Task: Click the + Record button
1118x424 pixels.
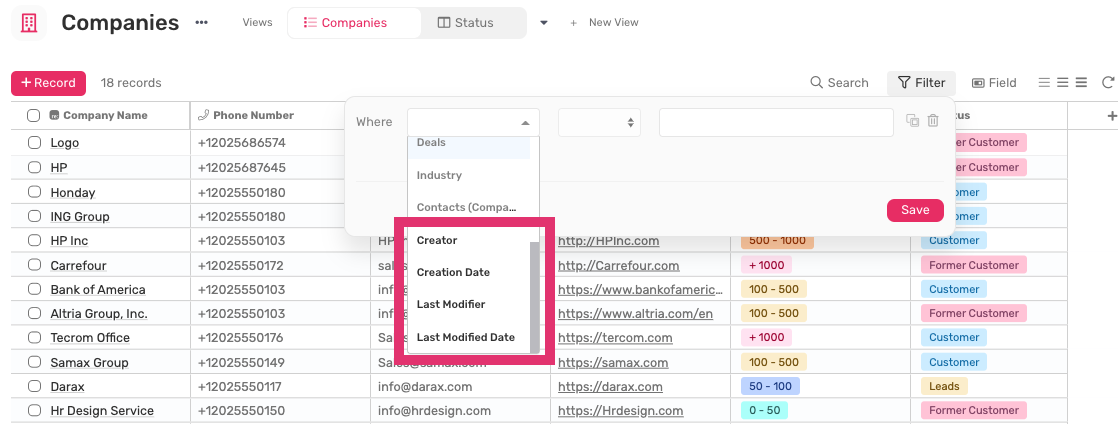Action: click(x=48, y=83)
